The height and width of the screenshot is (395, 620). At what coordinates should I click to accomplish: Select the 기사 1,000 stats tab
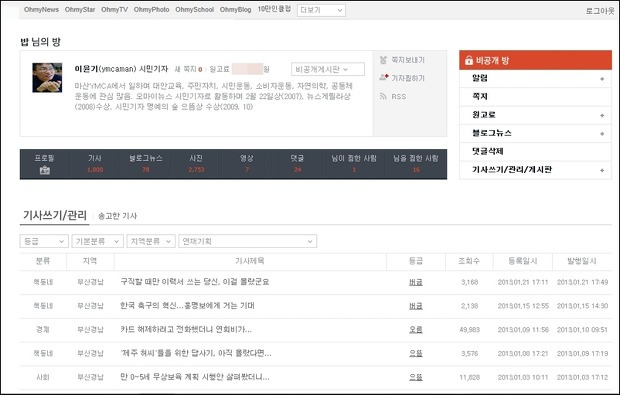tap(95, 164)
